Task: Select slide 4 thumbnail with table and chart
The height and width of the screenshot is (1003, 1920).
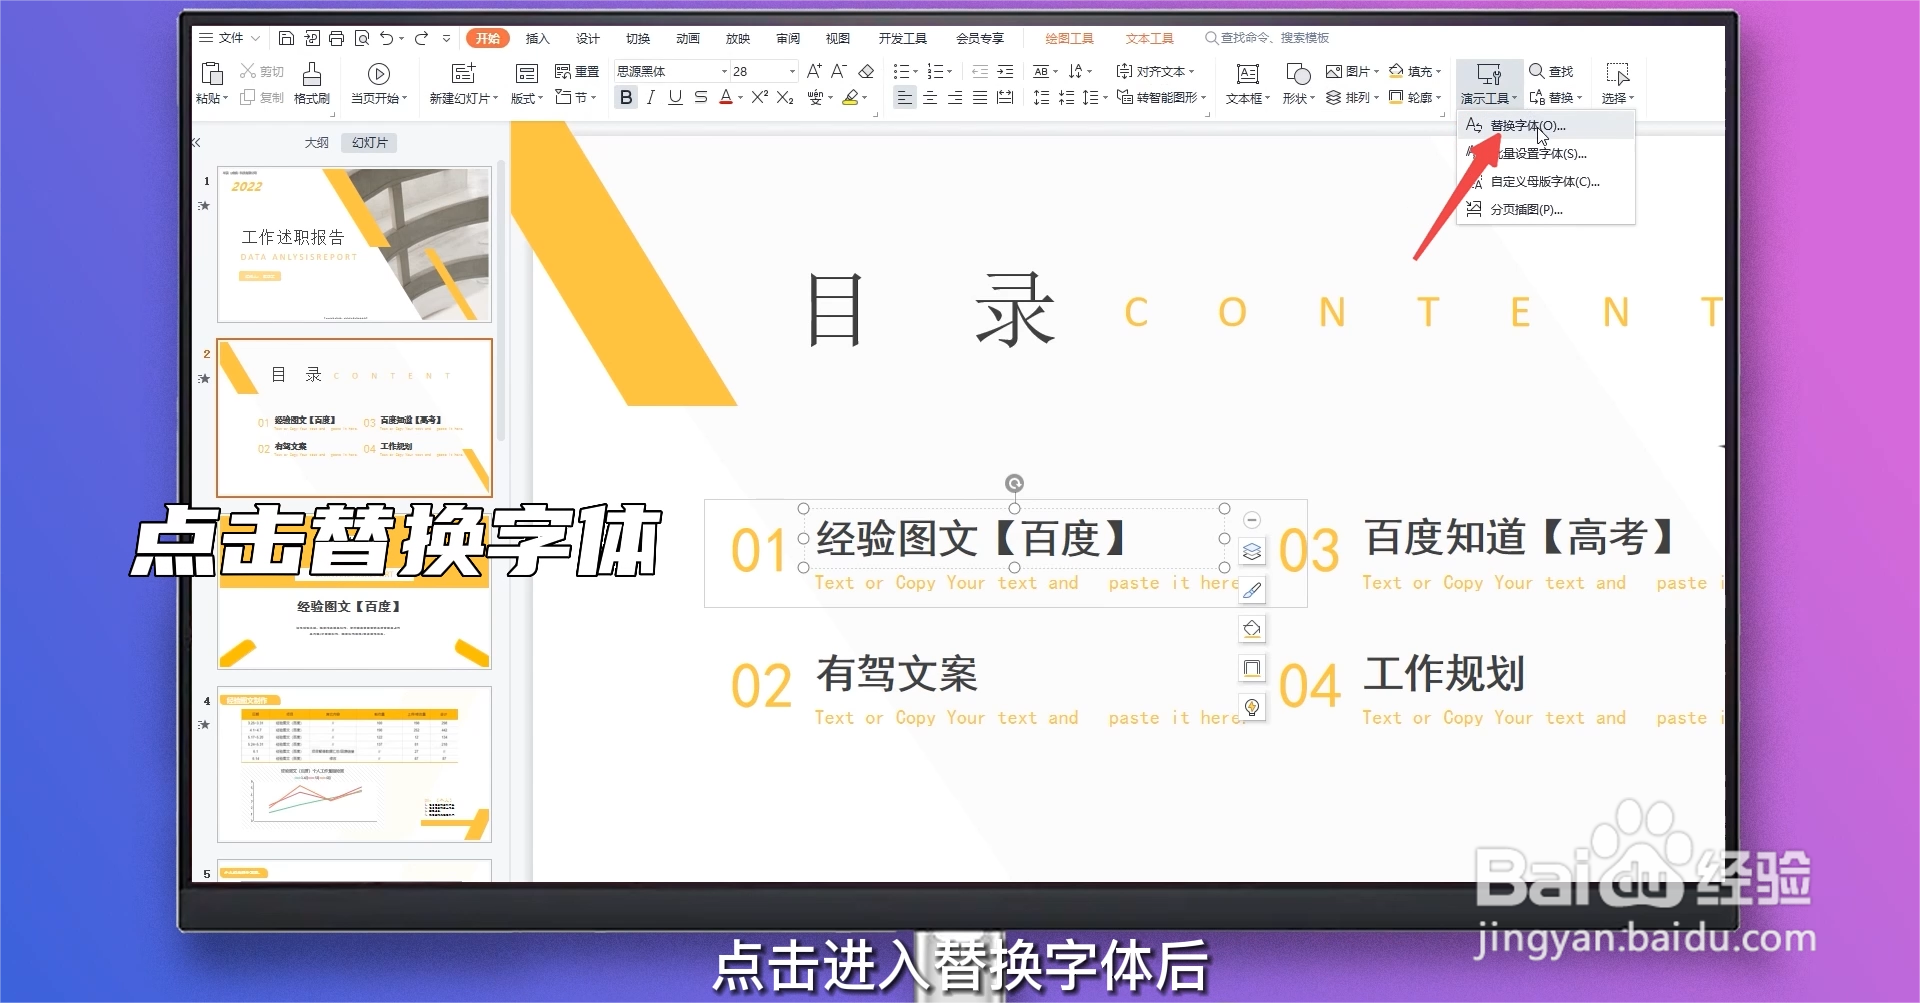Action: coord(355,764)
